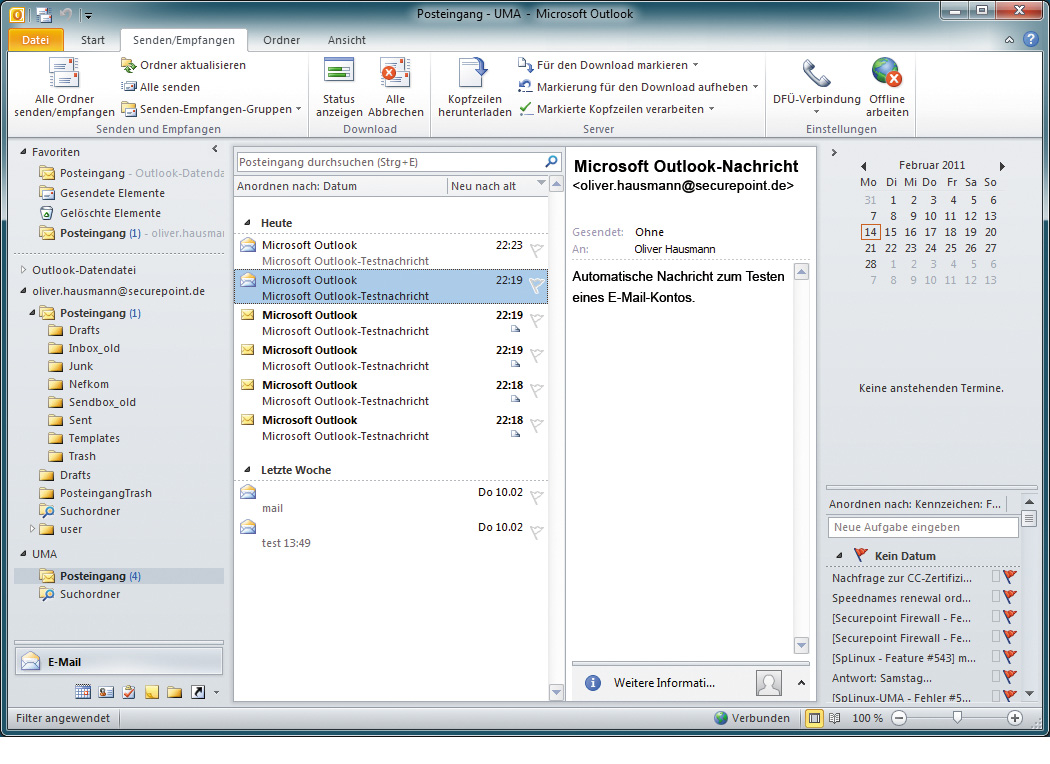This screenshot has height=764, width=1050.
Task: Open the Für den Download markieren dropdown
Action: [x=608, y=65]
